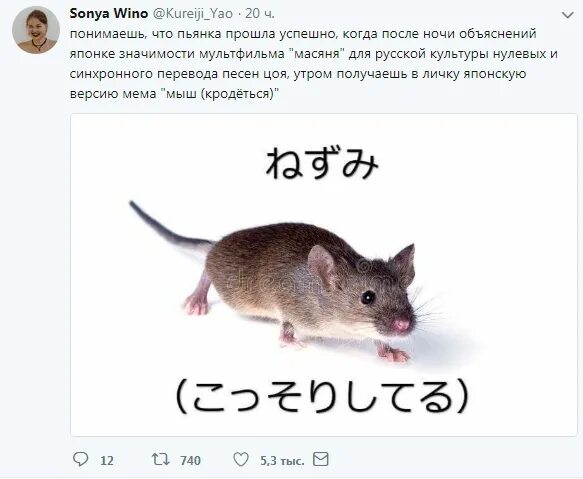Open Sonya Wino's profile avatar

coord(36,30)
